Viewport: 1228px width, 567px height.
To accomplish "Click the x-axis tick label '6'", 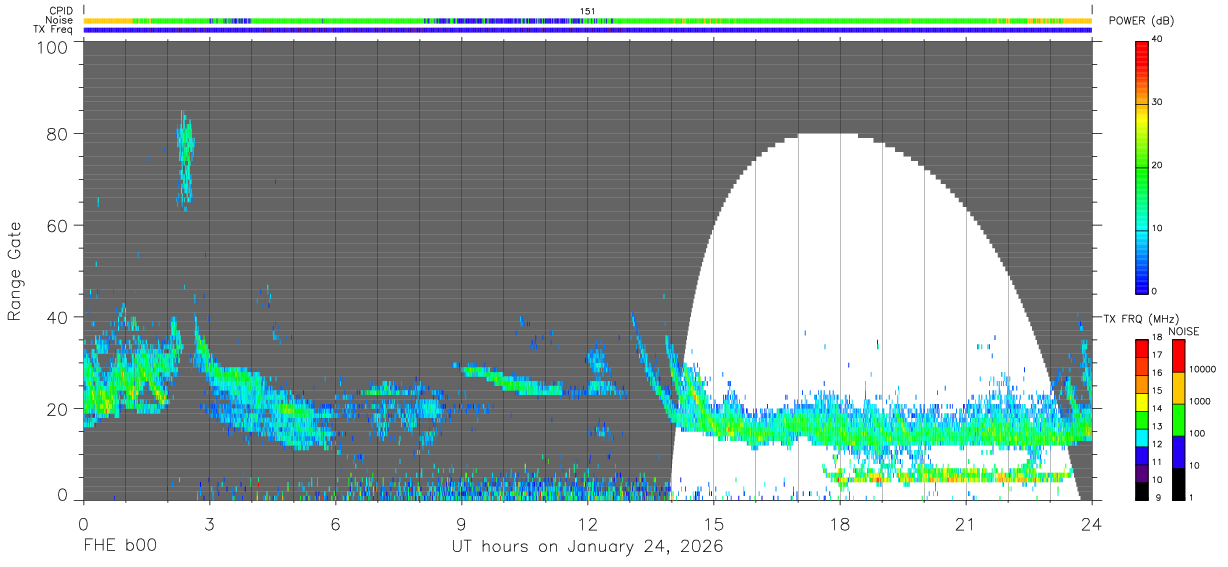I will (x=335, y=523).
